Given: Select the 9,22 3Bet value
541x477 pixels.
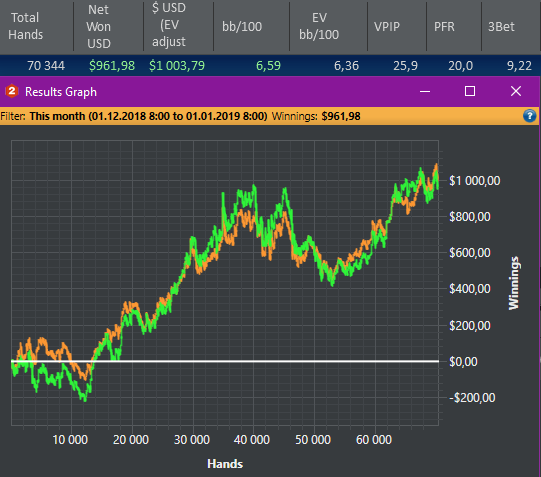Looking at the screenshot, I should point(519,66).
